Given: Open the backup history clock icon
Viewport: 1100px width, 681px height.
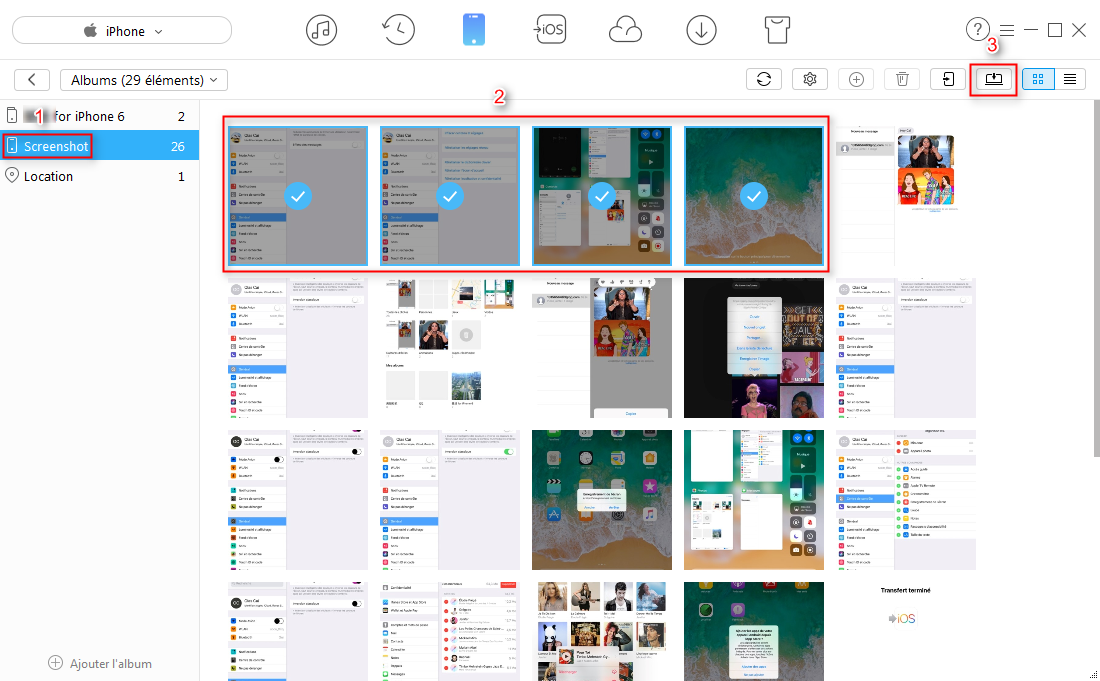Looking at the screenshot, I should (398, 31).
